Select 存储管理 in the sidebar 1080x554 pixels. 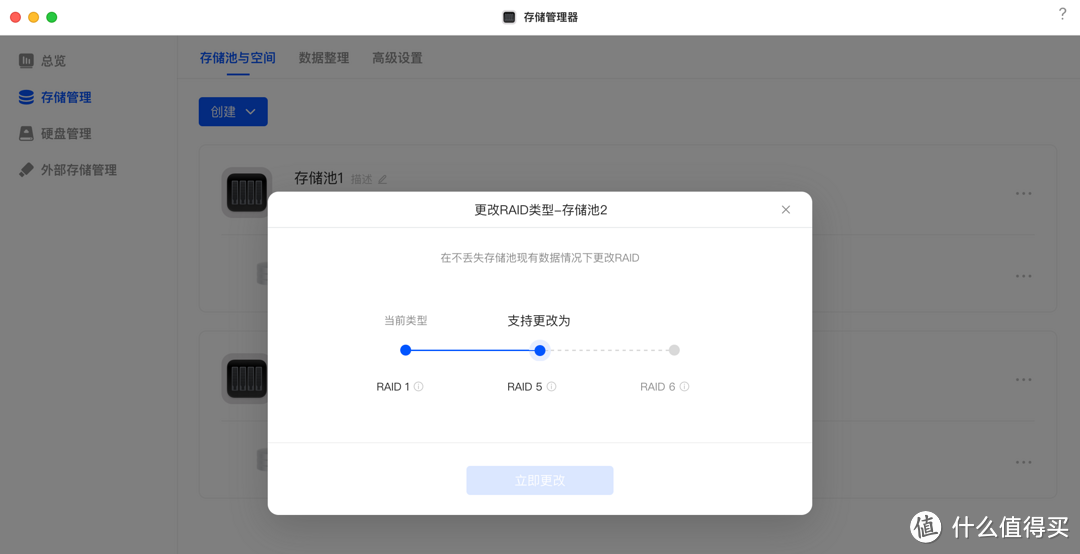[55, 97]
